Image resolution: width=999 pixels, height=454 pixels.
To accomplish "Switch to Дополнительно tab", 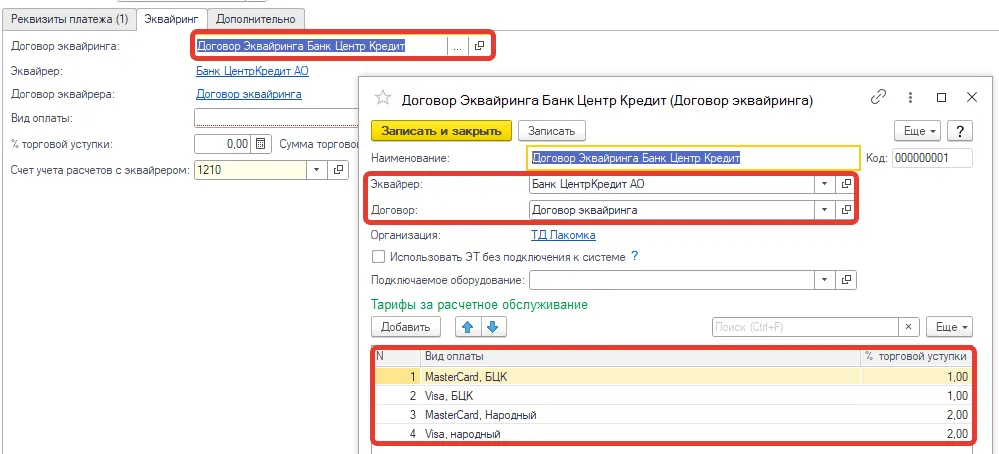I will (x=256, y=19).
